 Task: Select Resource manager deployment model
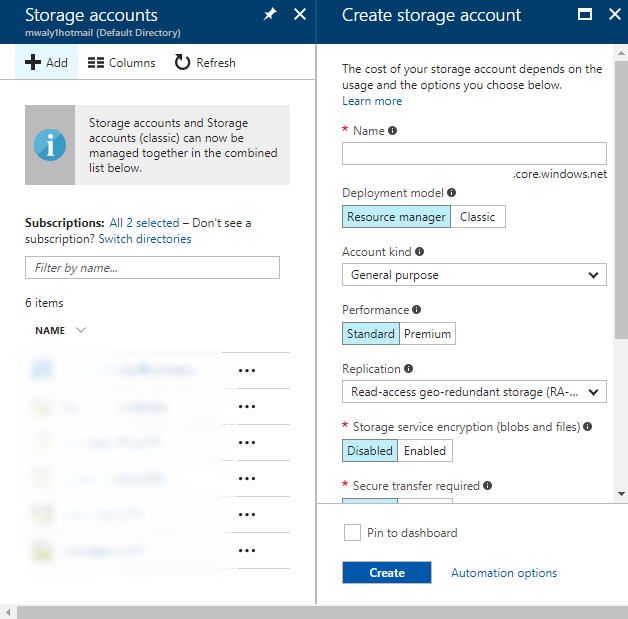click(x=396, y=217)
